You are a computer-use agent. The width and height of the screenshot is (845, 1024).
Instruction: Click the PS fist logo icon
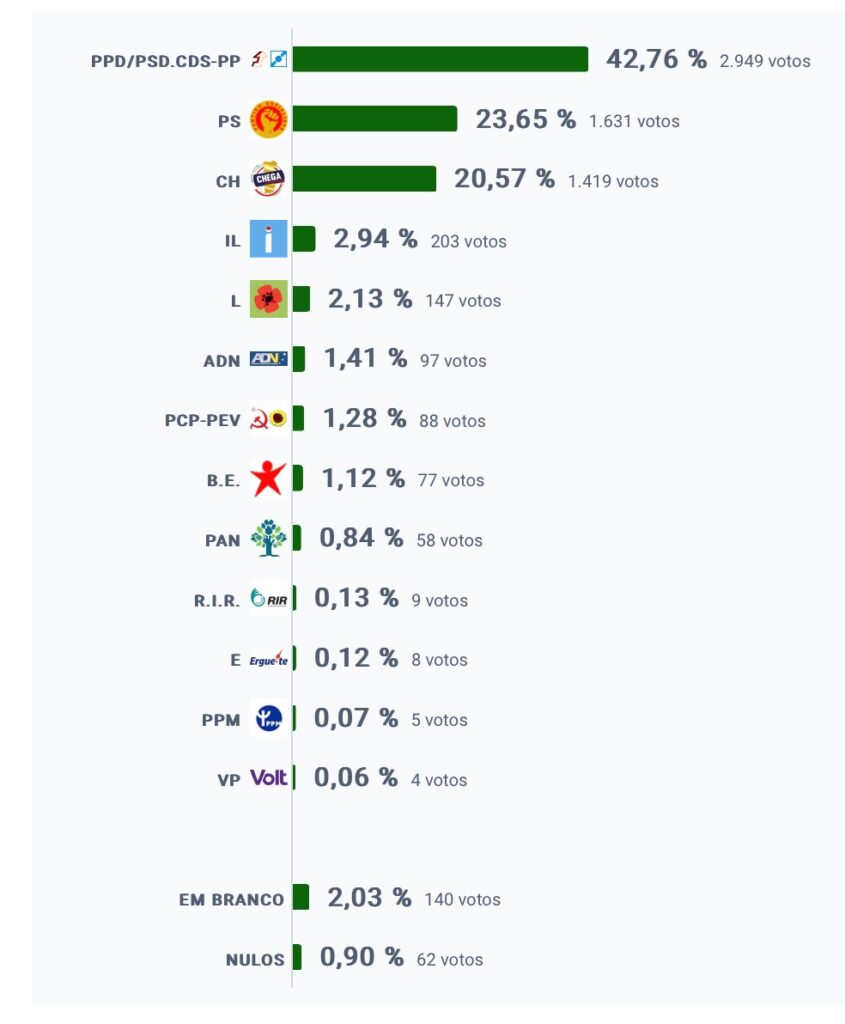pyautogui.click(x=268, y=120)
